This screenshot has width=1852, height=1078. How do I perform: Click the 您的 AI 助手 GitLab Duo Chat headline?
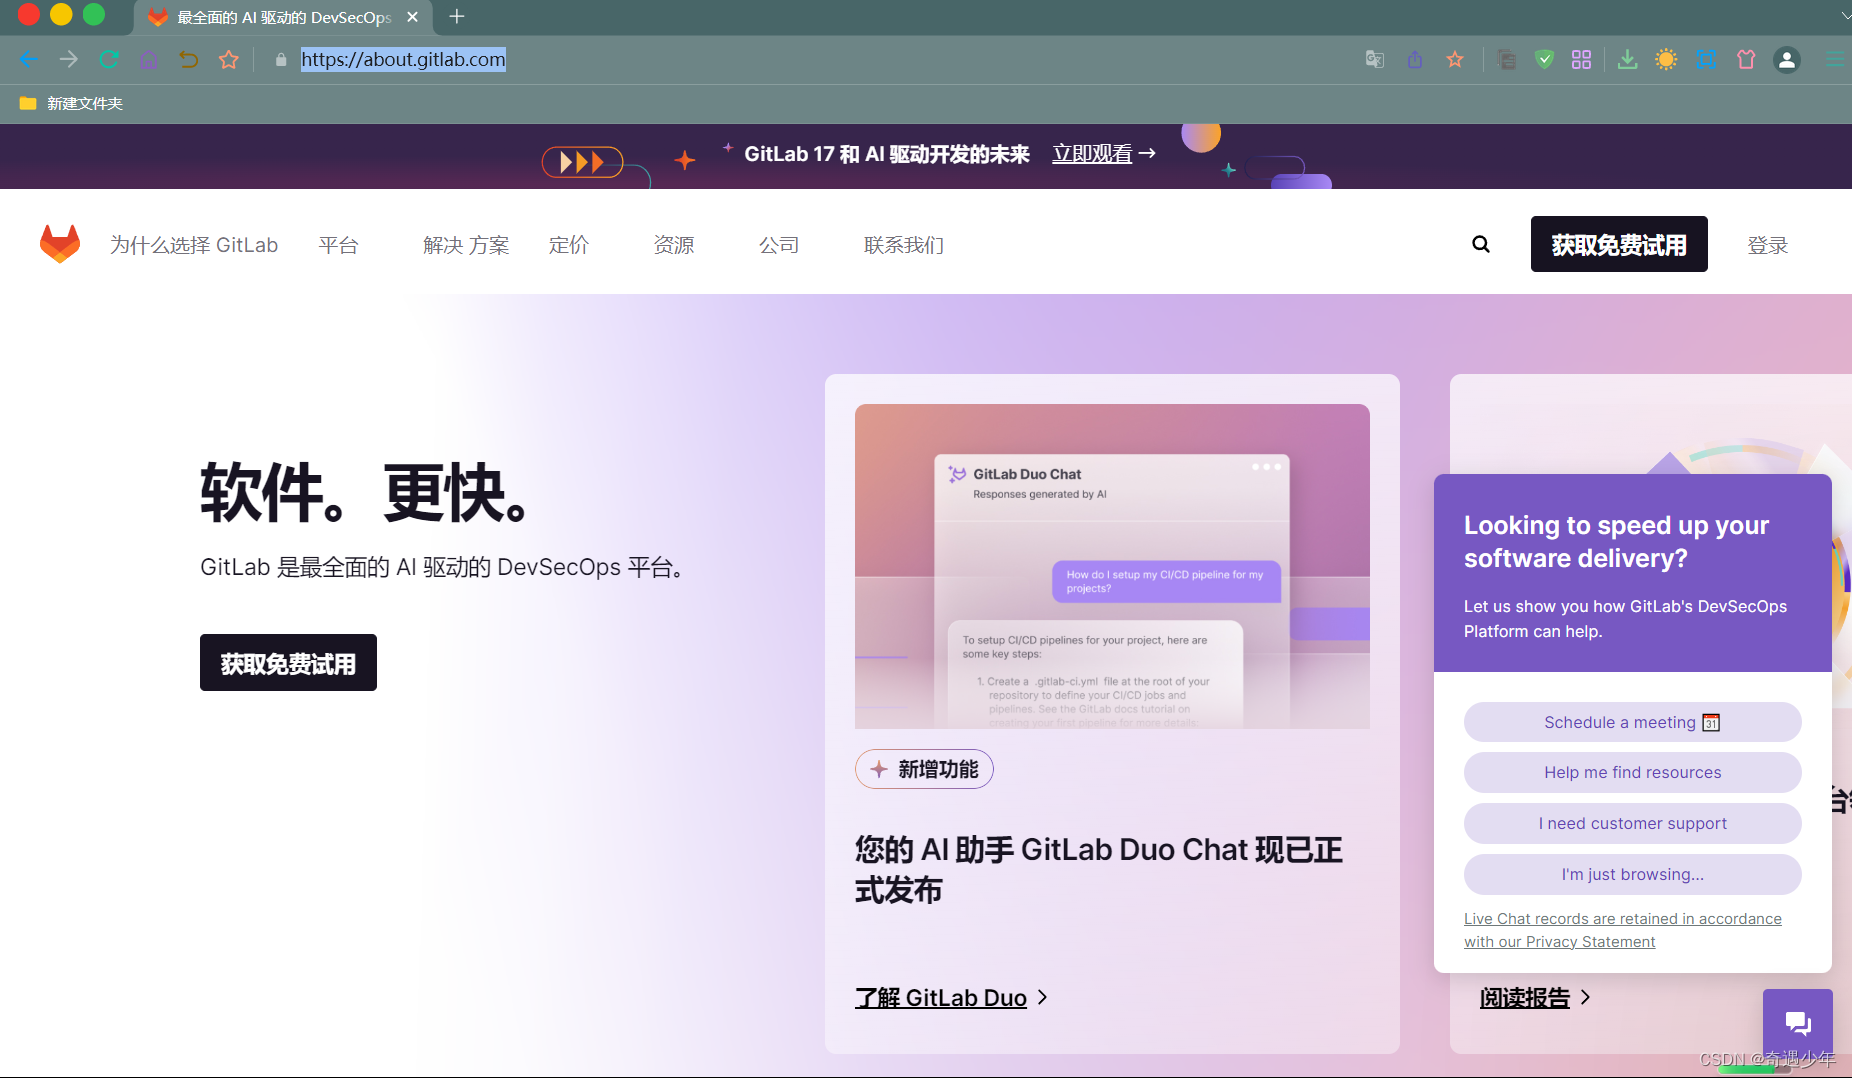coord(1099,870)
